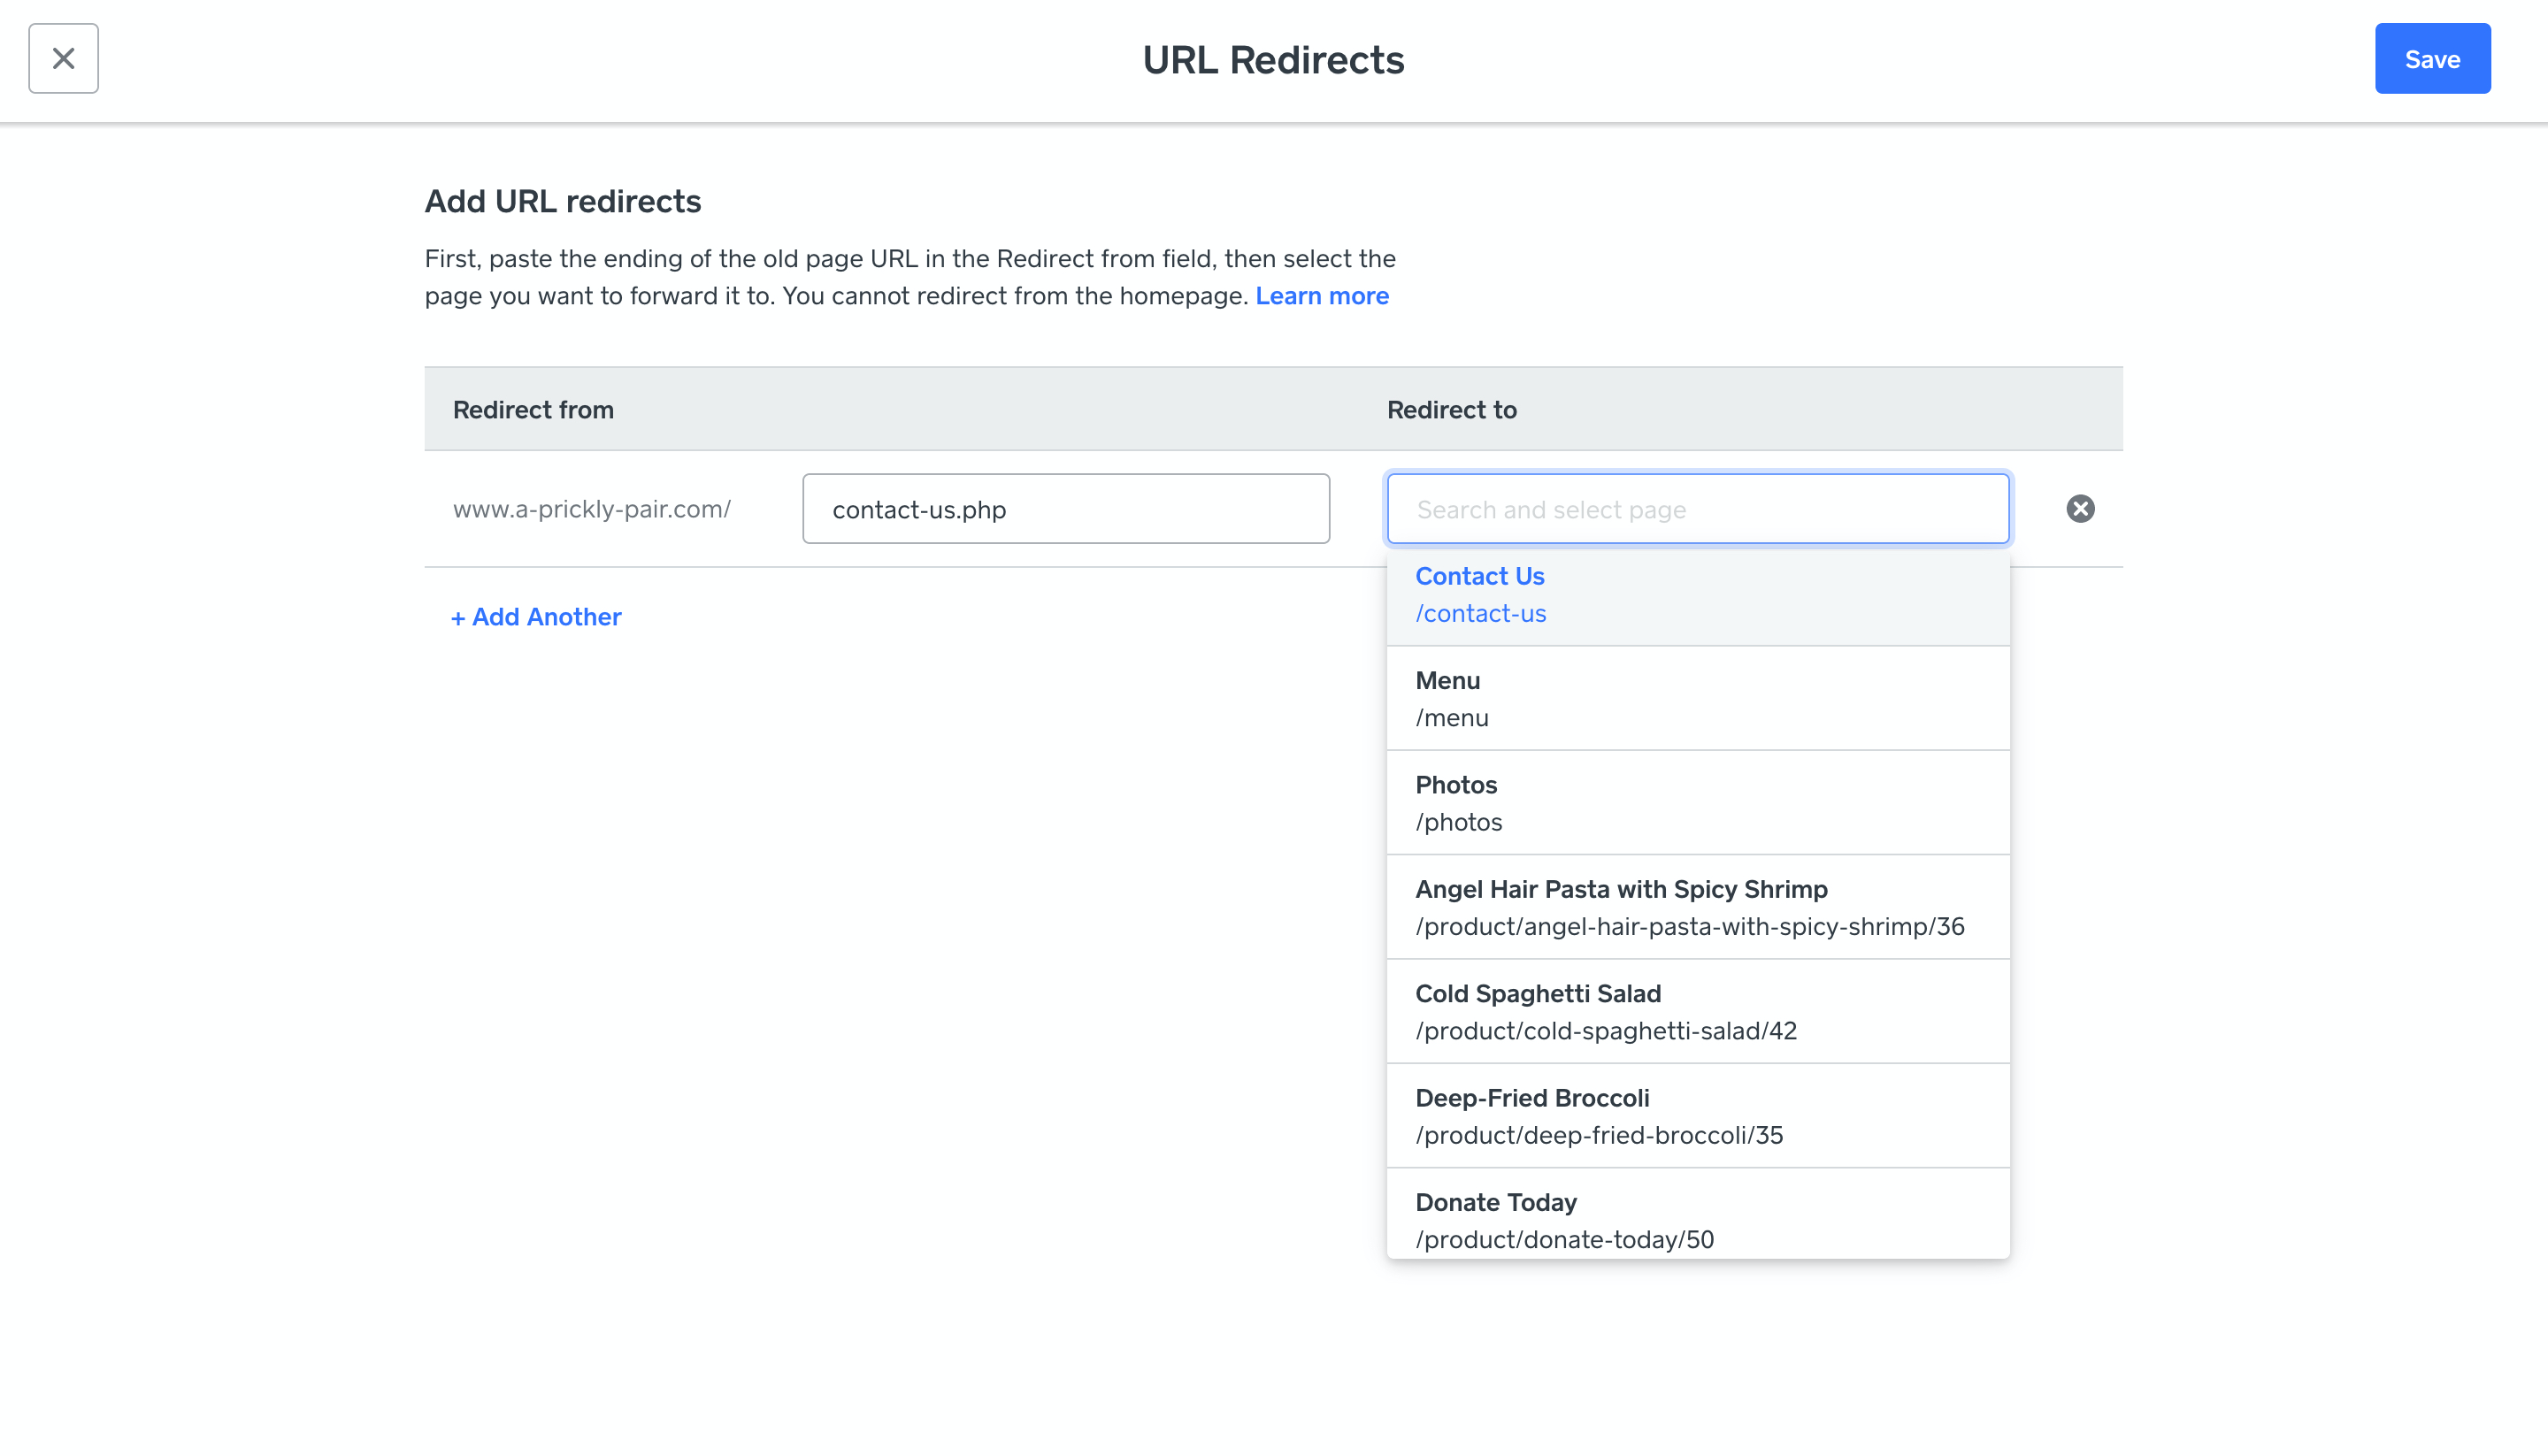Click + Add Another link
This screenshot has width=2548, height=1456.
point(536,617)
